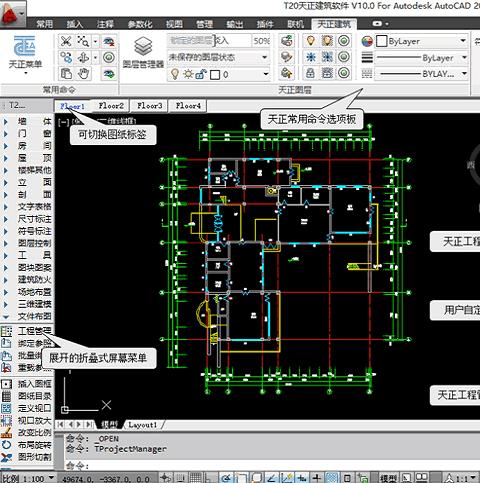Screen dimensions: 480x483
Task: Open the ByLayer color dropdown
Action: [463, 41]
